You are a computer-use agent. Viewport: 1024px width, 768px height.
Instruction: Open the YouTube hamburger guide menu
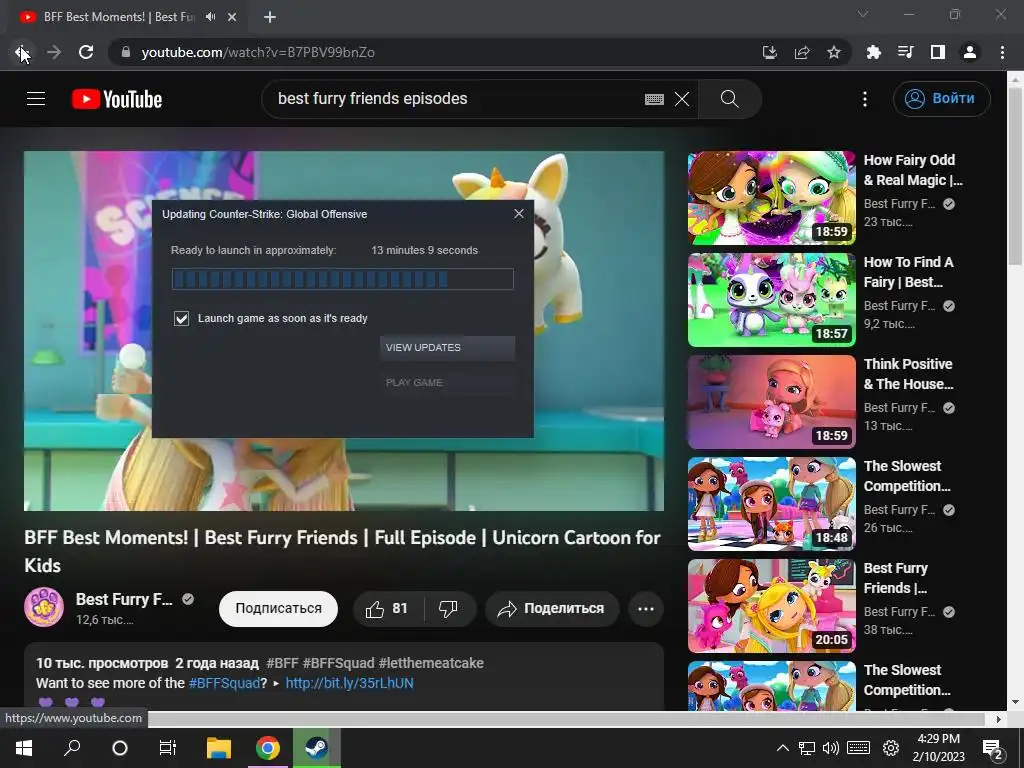click(x=36, y=99)
